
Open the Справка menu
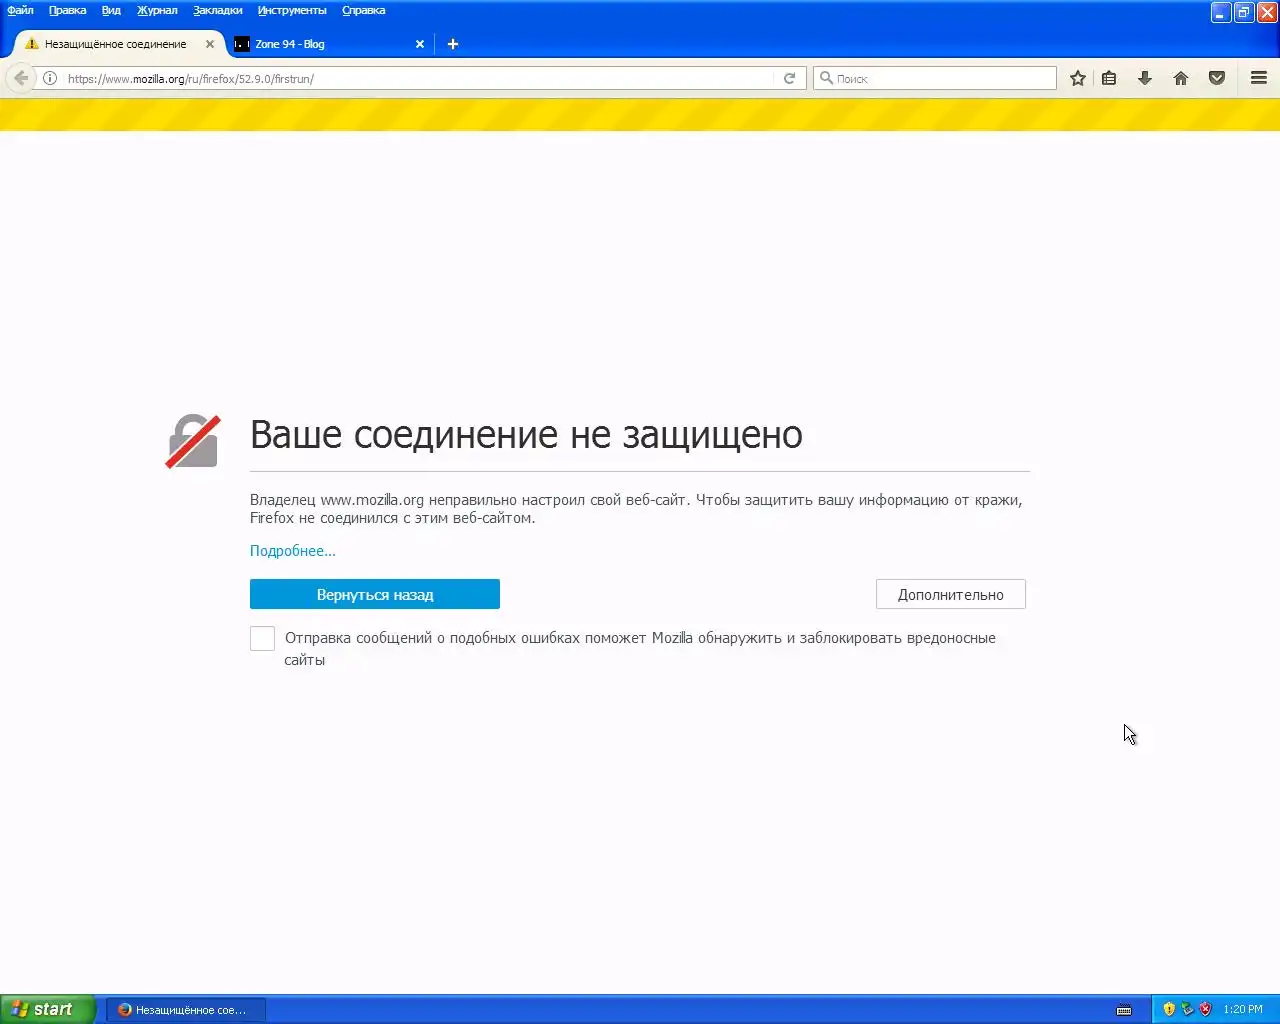click(363, 10)
